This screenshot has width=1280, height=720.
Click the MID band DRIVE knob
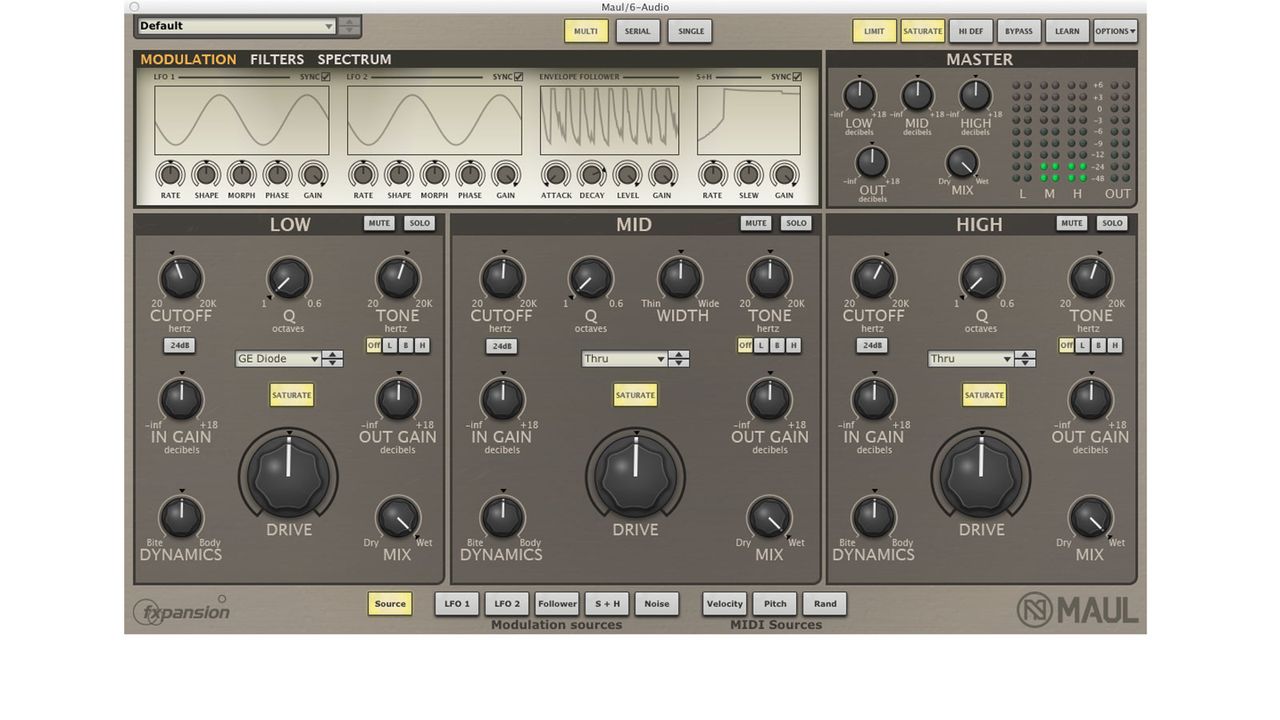pyautogui.click(x=635, y=476)
